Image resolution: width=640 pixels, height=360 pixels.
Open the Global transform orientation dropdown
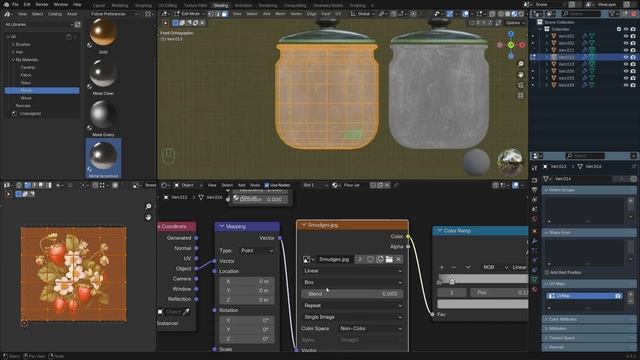click(x=363, y=14)
